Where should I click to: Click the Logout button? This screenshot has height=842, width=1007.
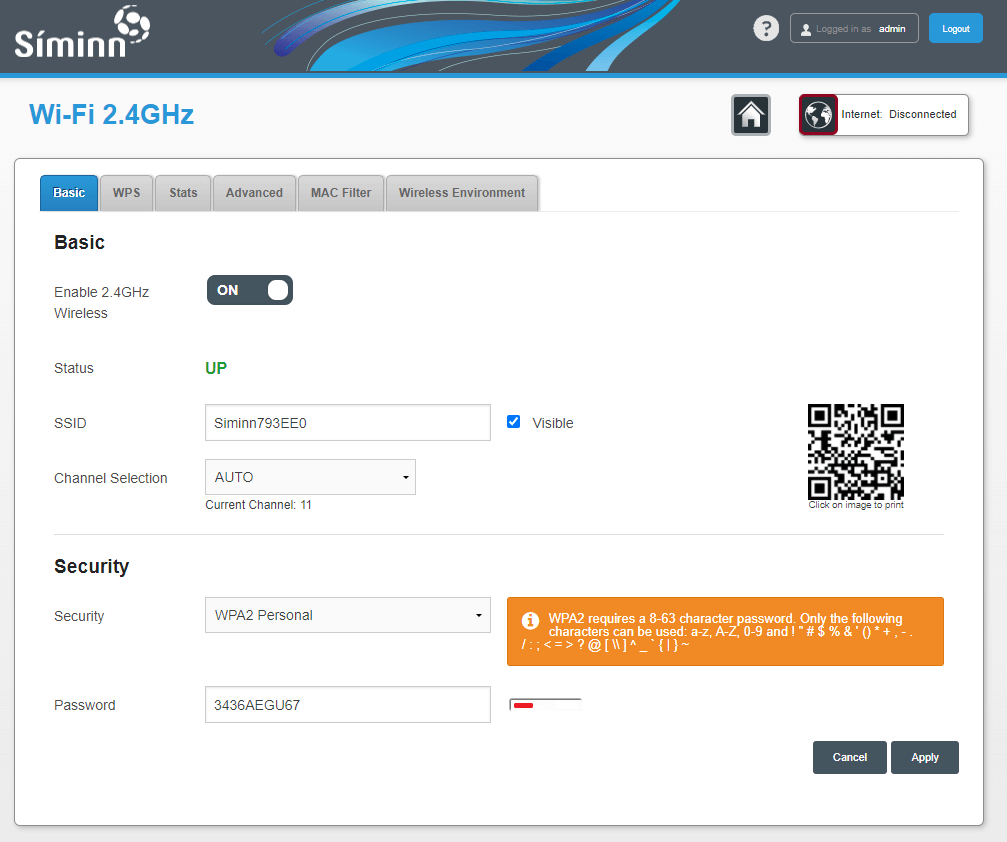(955, 29)
